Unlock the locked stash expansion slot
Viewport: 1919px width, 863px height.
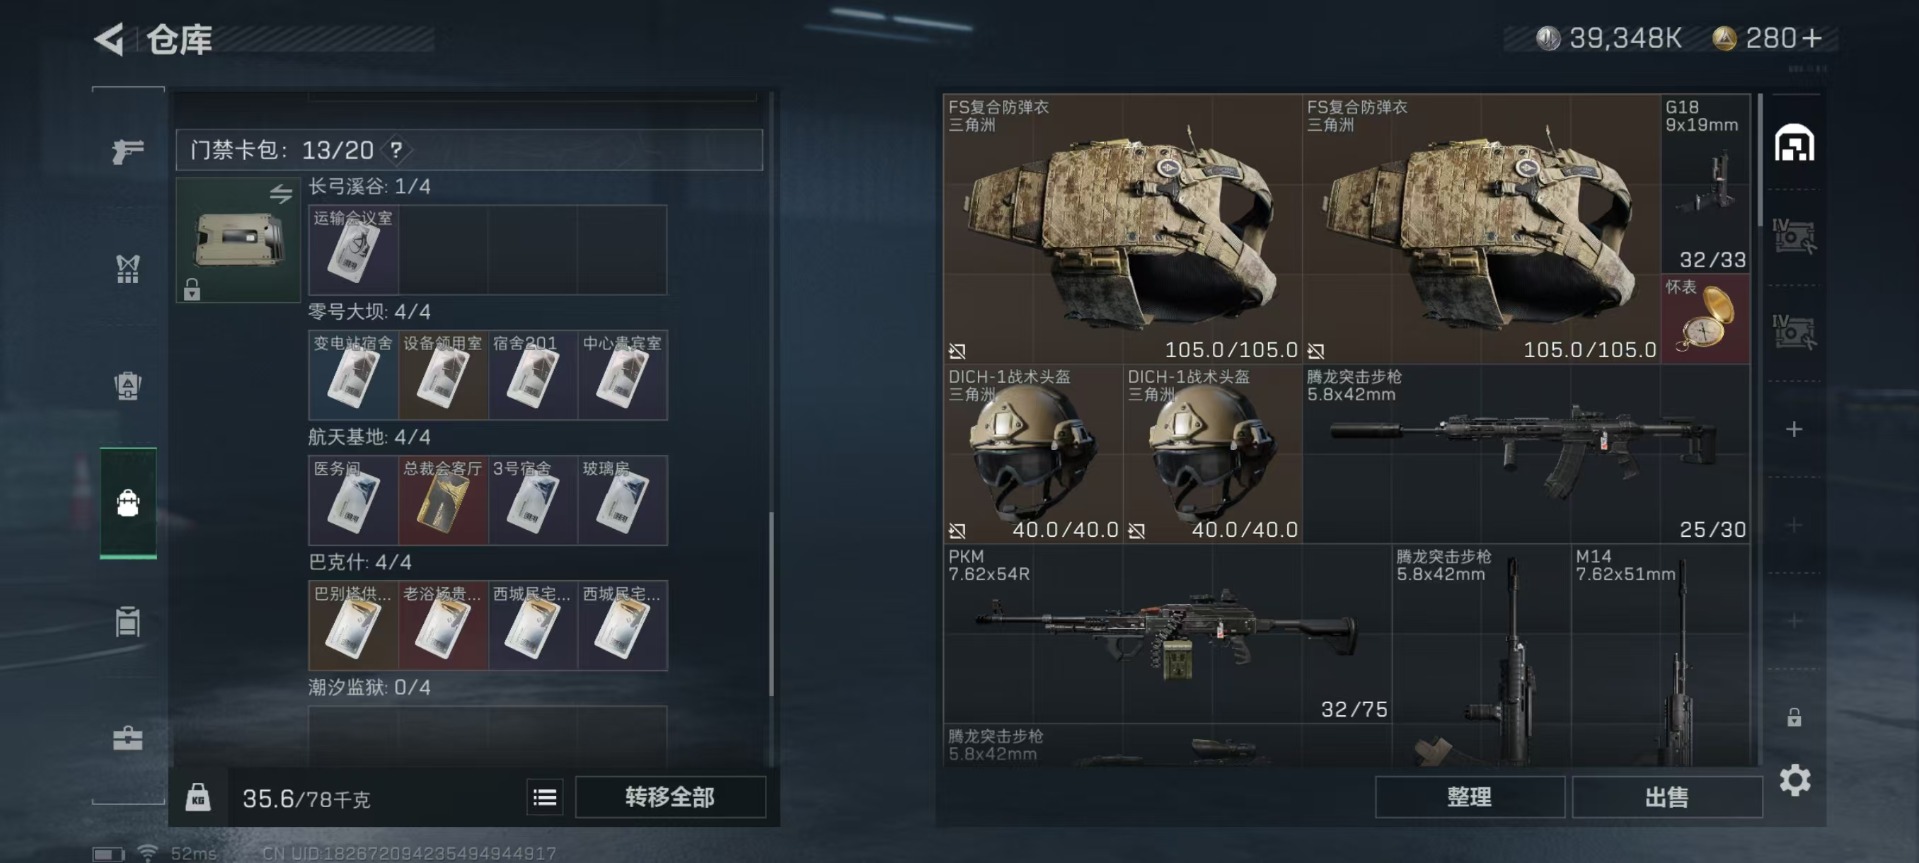tap(1794, 717)
